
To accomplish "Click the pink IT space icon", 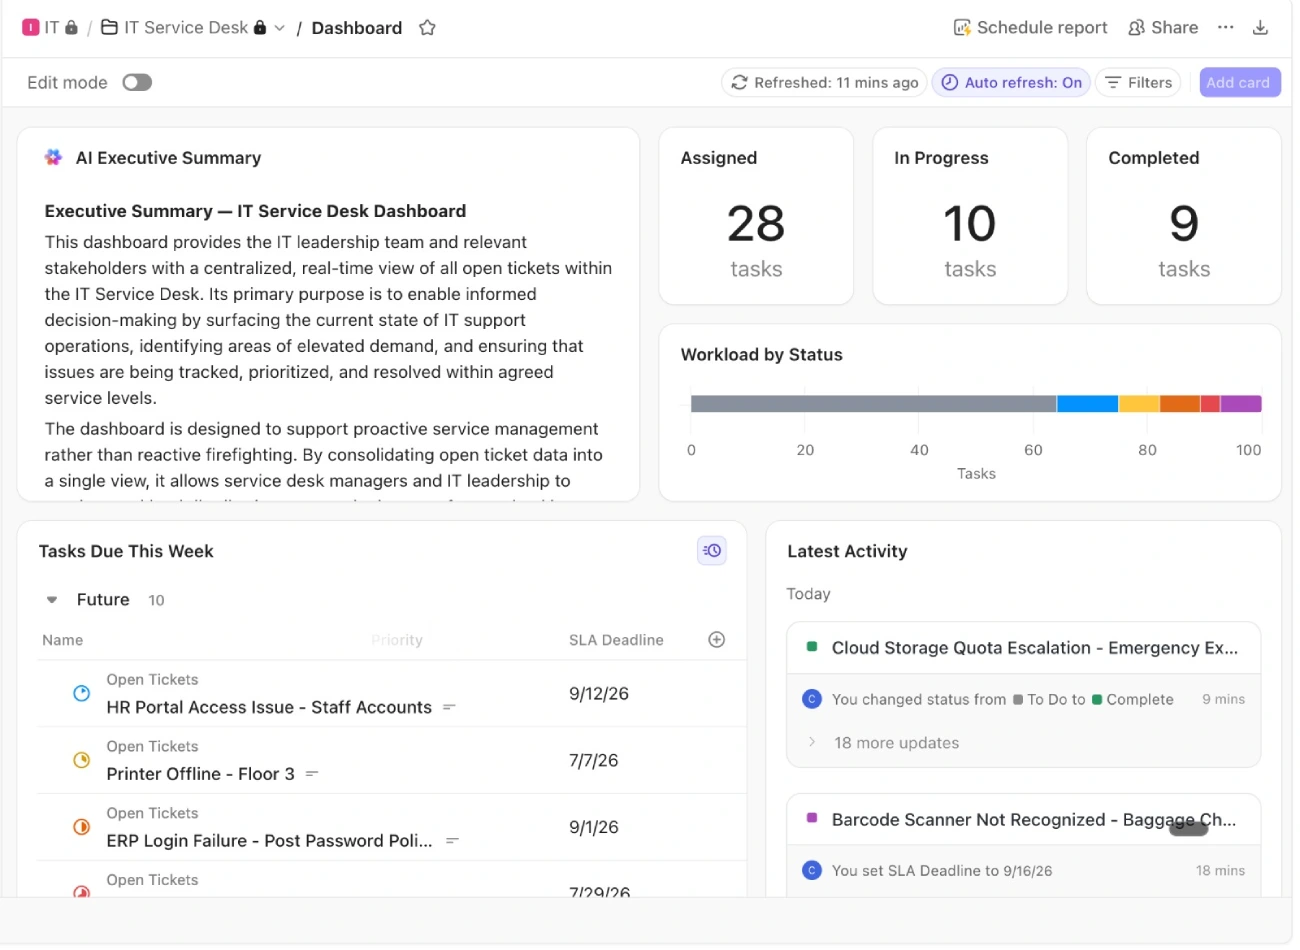I will pos(31,28).
